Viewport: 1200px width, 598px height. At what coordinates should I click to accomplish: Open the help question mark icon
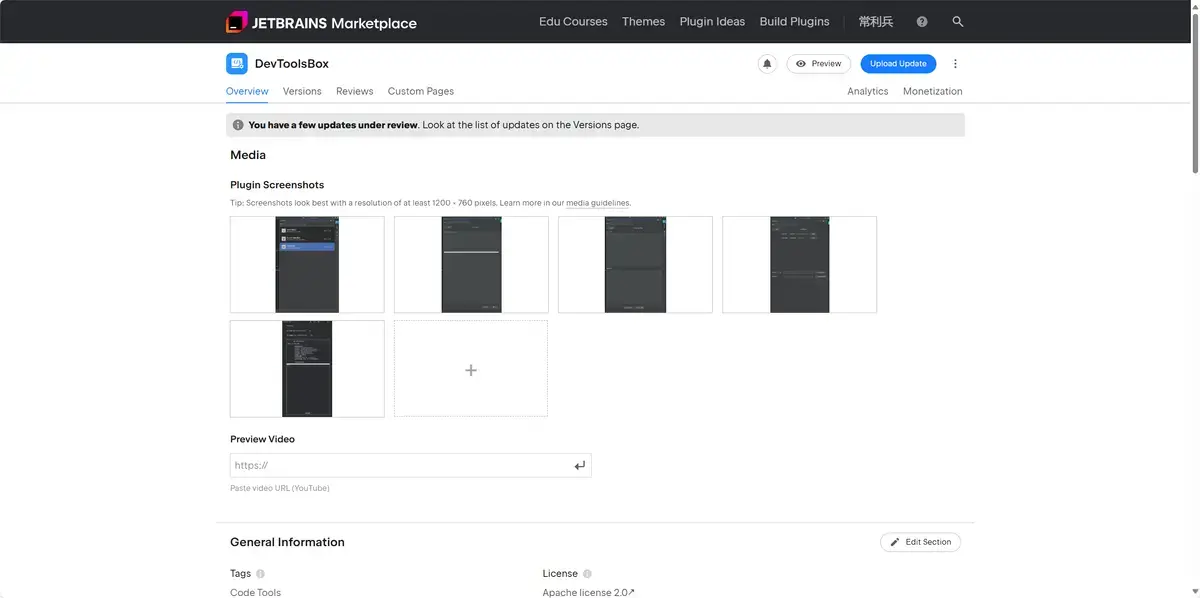[922, 22]
